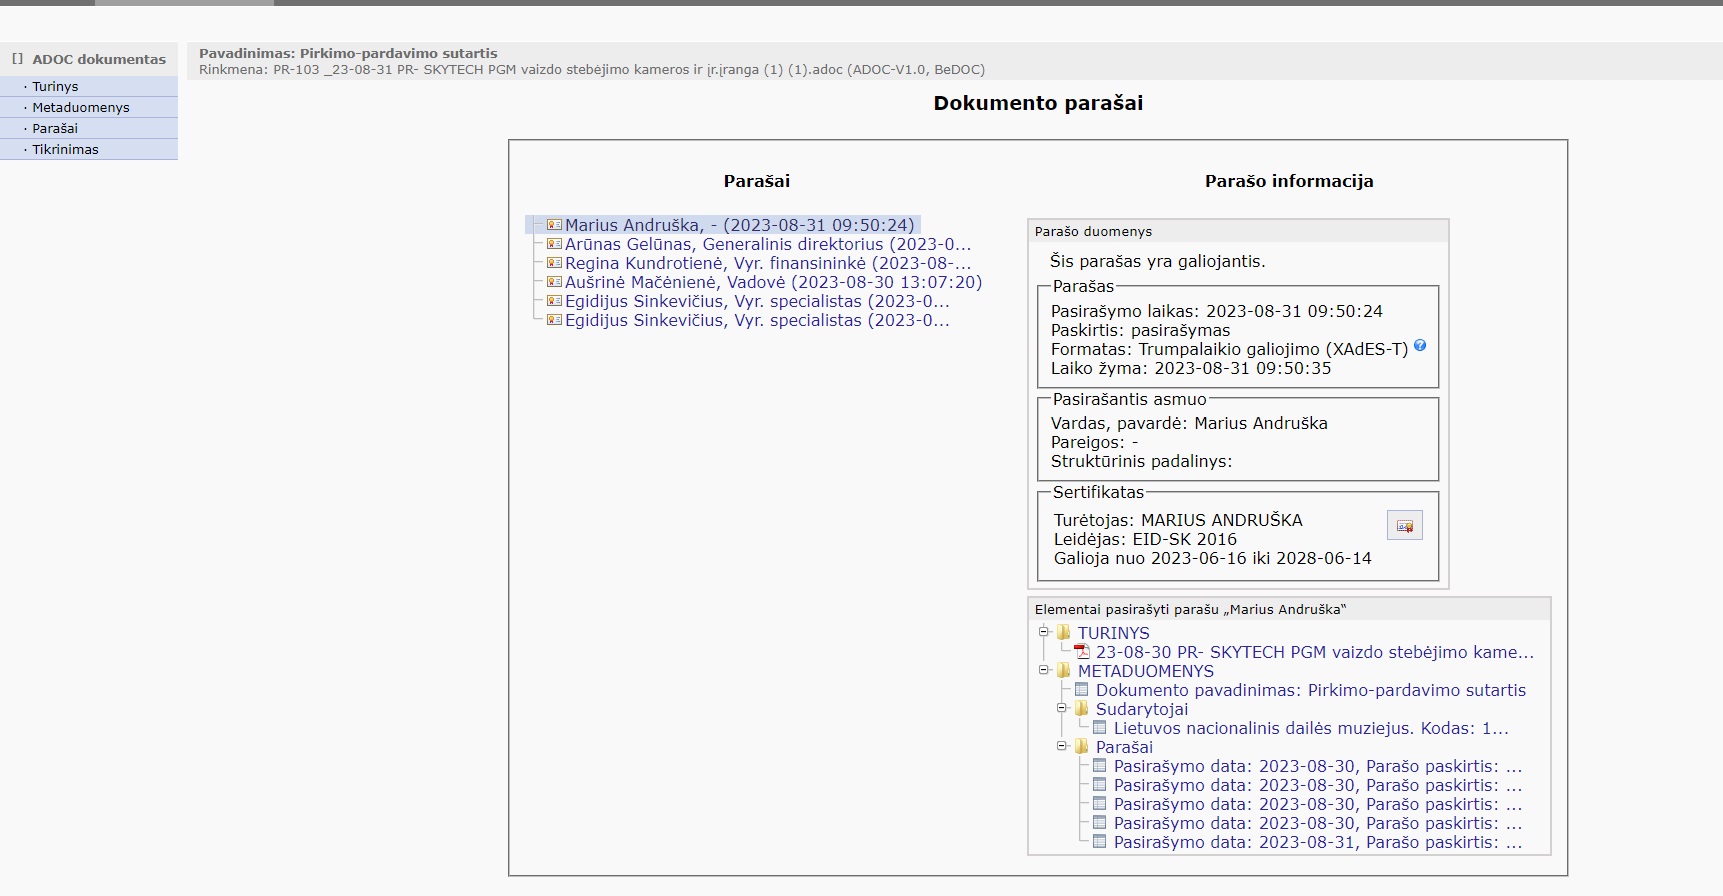Open Lietuvos nacionalinis dailės muziejus entry
Screen dimensions: 1723x896
[x=1310, y=728]
